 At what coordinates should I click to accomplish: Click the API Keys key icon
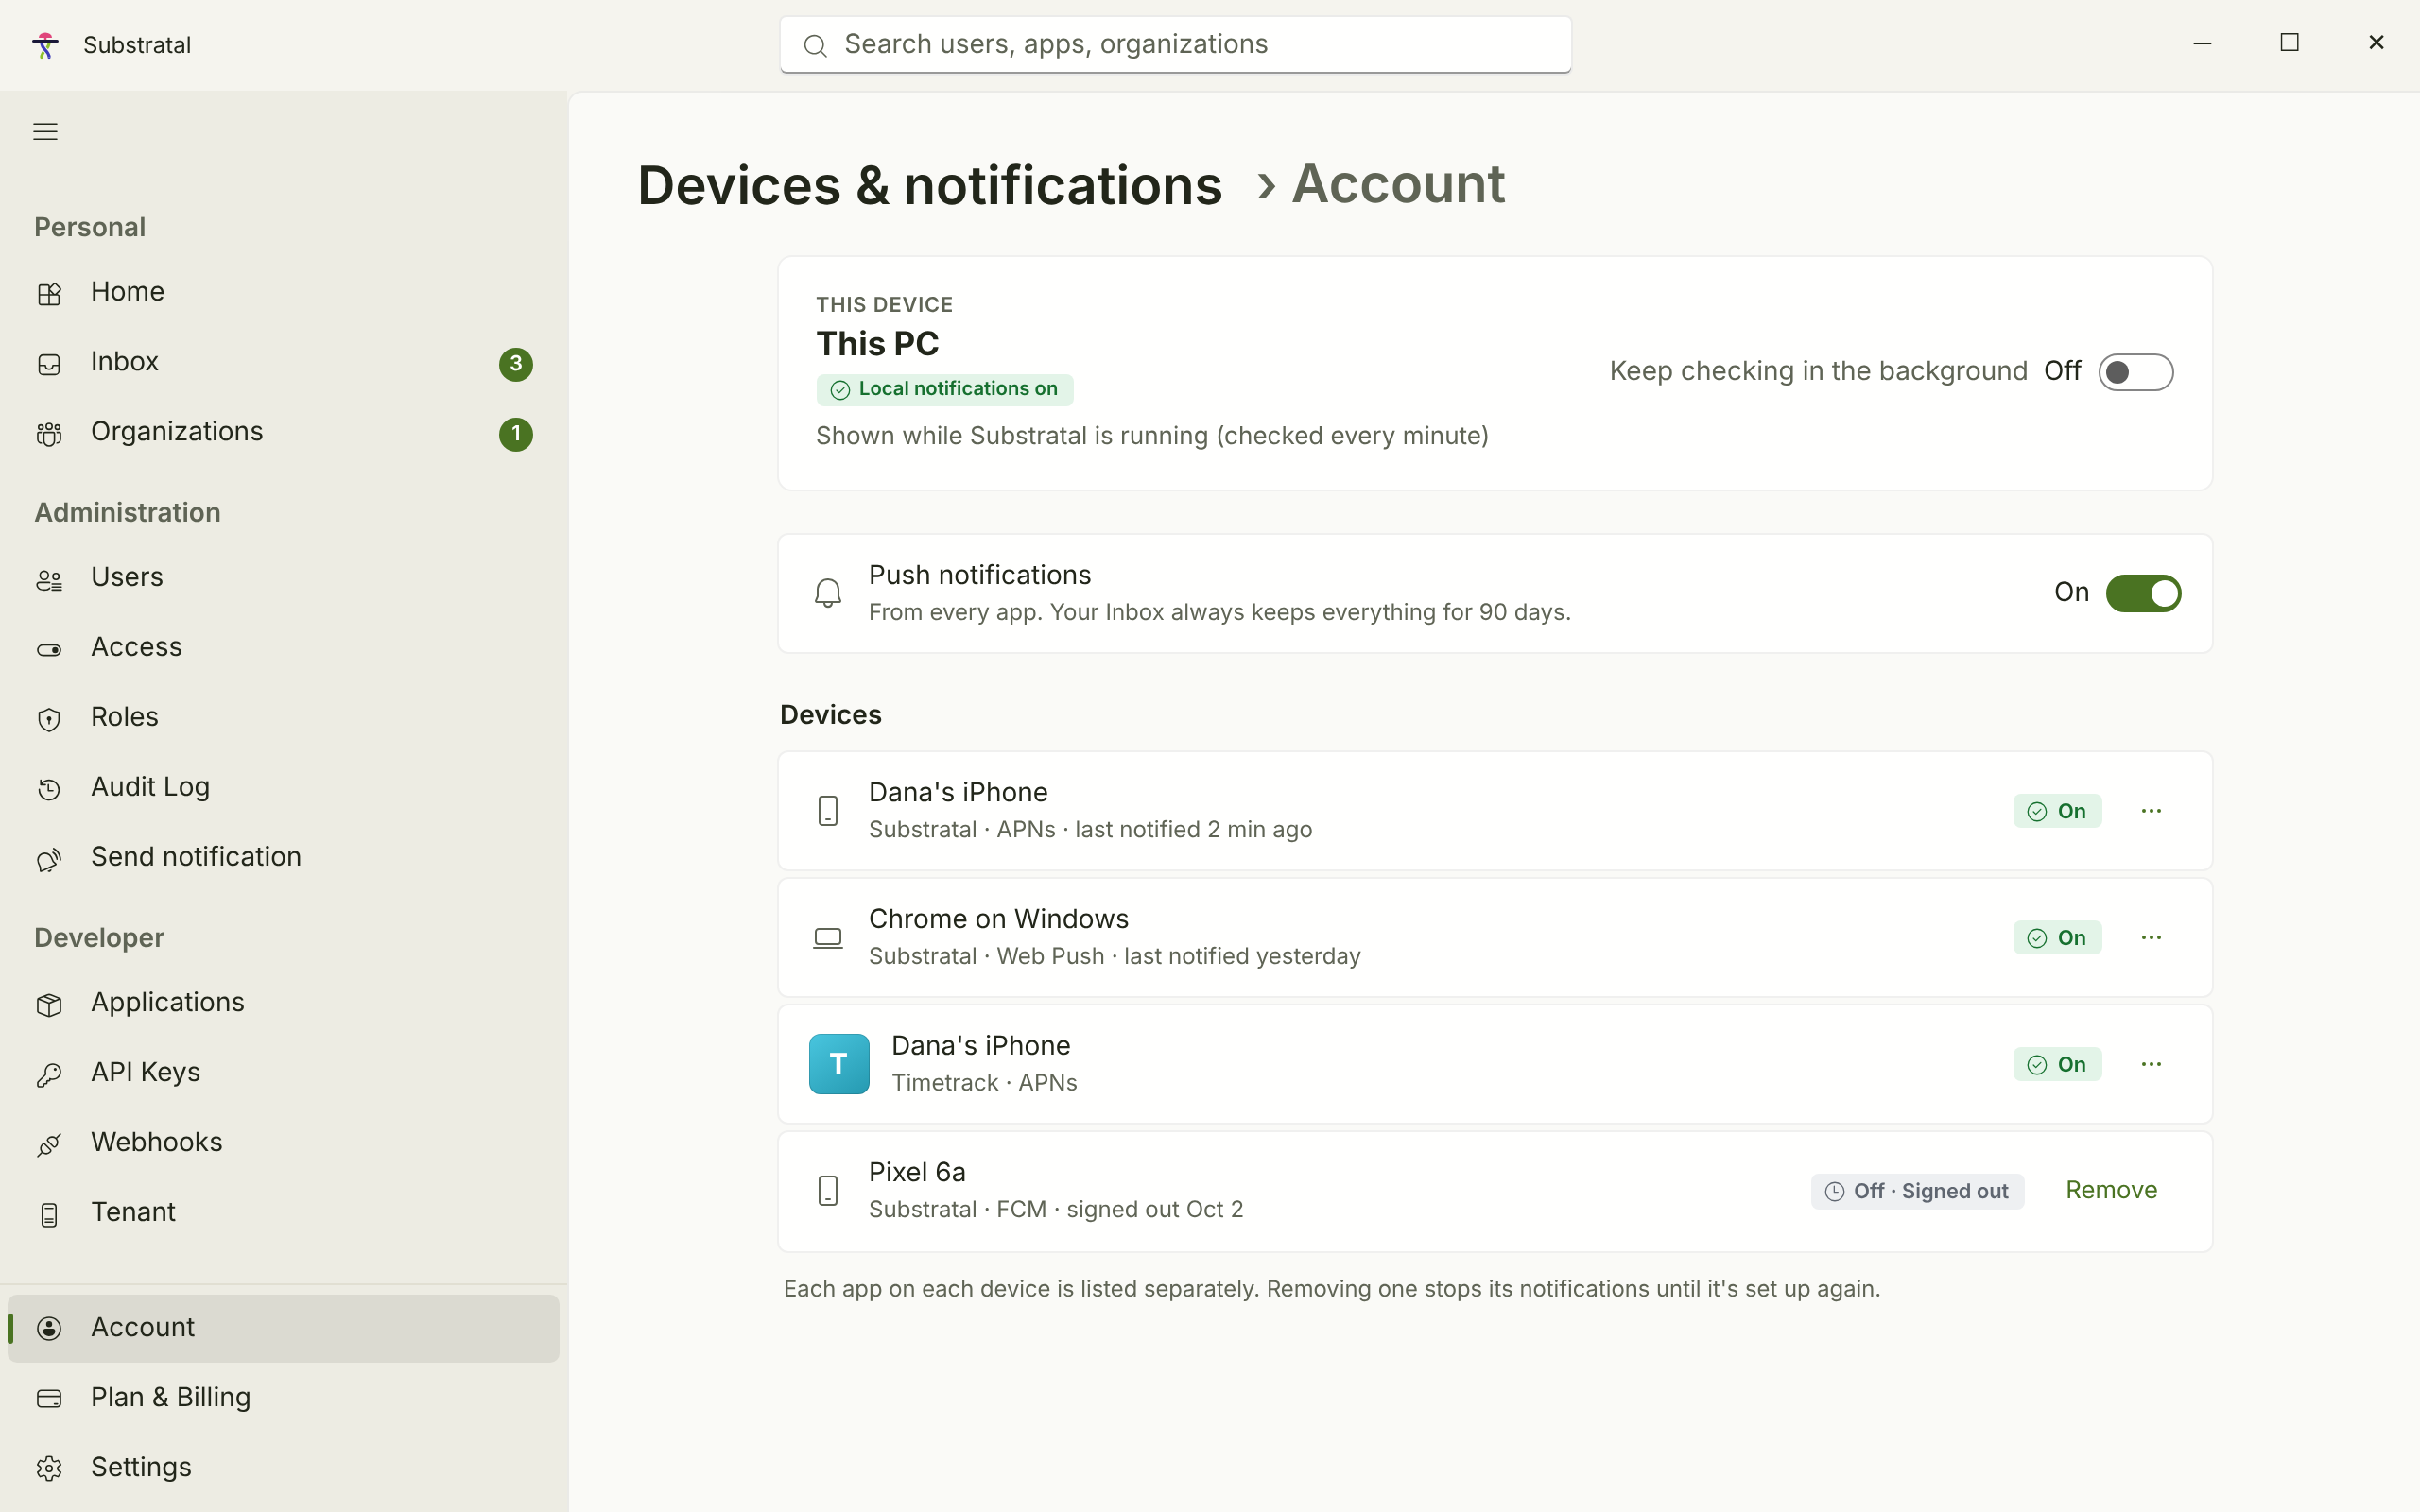coord(49,1074)
